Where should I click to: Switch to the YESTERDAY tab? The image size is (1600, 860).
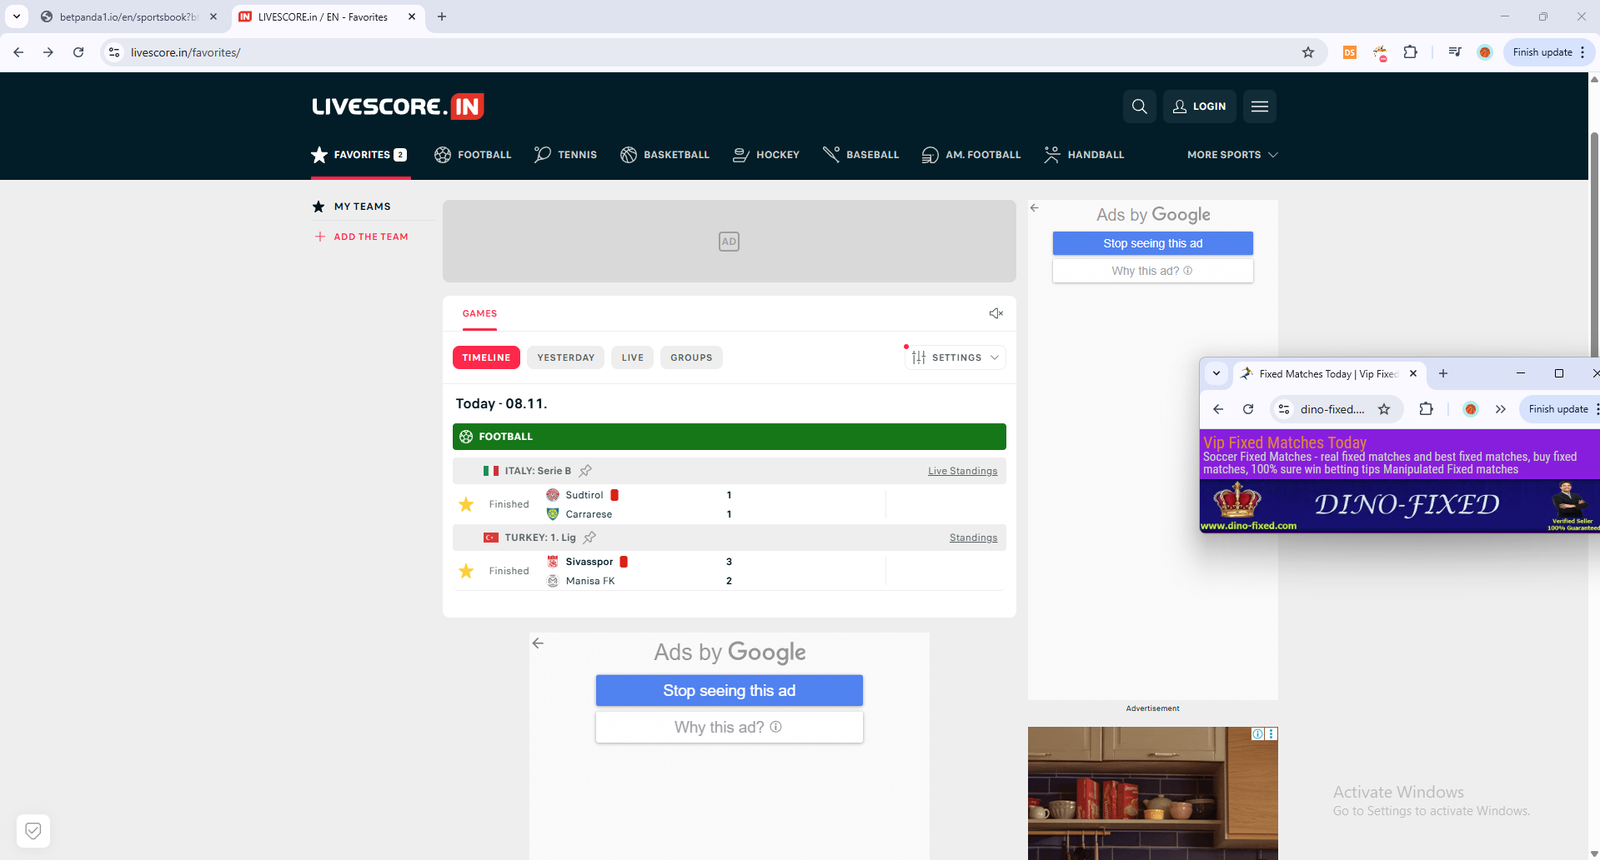tap(565, 358)
